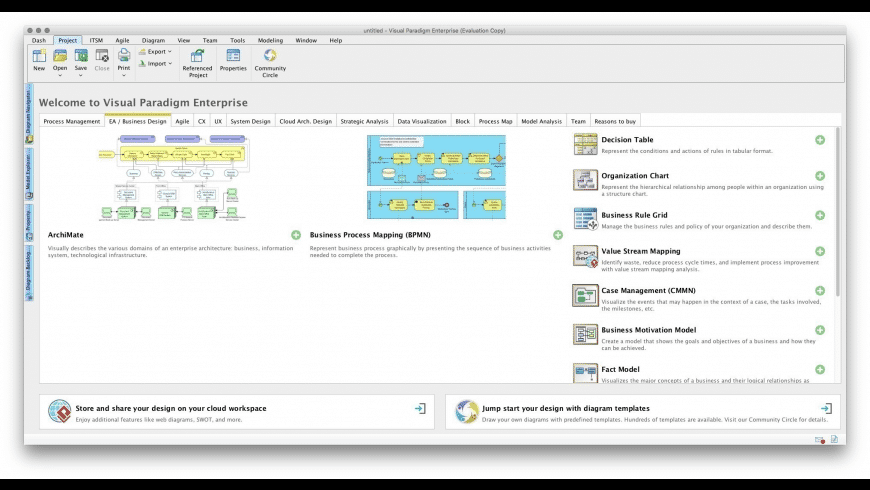Screen dimensions: 870x490
Task: Click the message icon in status bar
Action: point(820,440)
